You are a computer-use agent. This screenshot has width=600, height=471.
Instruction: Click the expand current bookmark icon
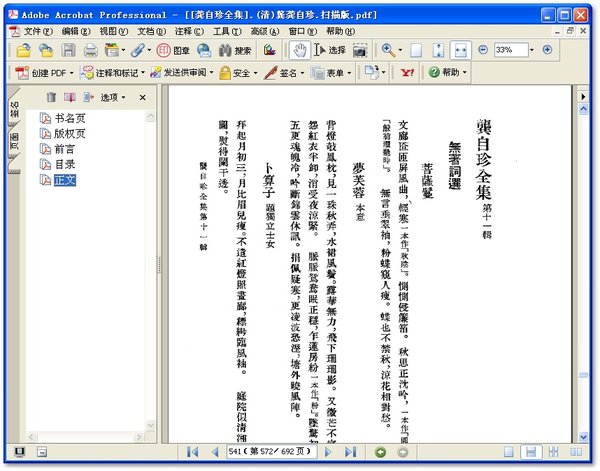(x=89, y=97)
